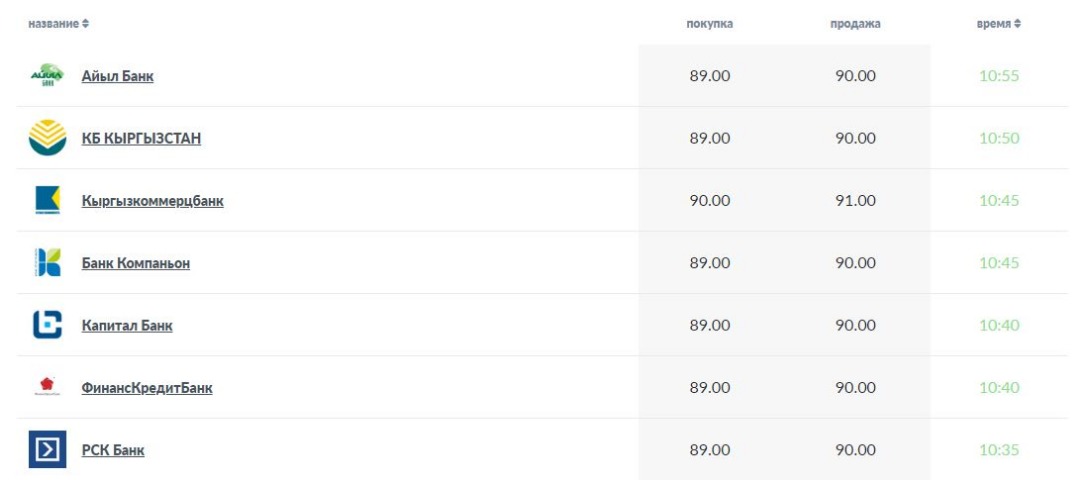
Task: Click the КБ КЫРГЫЗСТАН logo icon
Action: [x=48, y=138]
